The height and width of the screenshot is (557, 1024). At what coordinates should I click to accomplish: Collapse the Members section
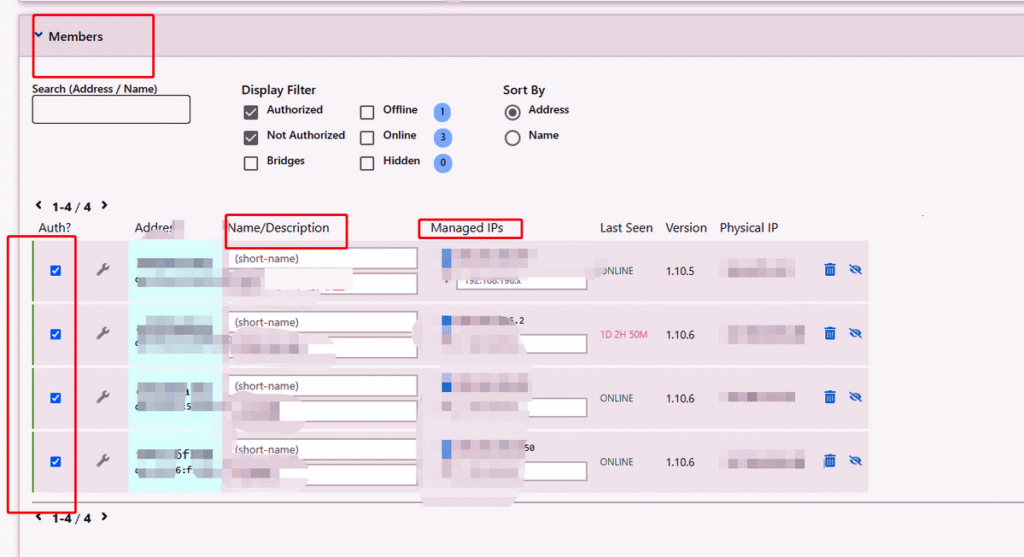tap(38, 36)
